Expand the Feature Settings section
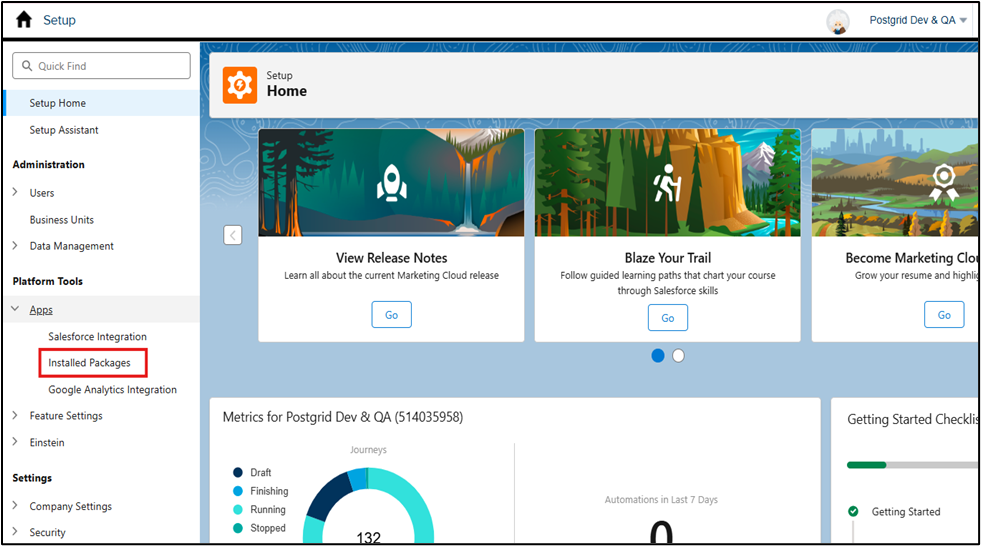 coord(15,415)
